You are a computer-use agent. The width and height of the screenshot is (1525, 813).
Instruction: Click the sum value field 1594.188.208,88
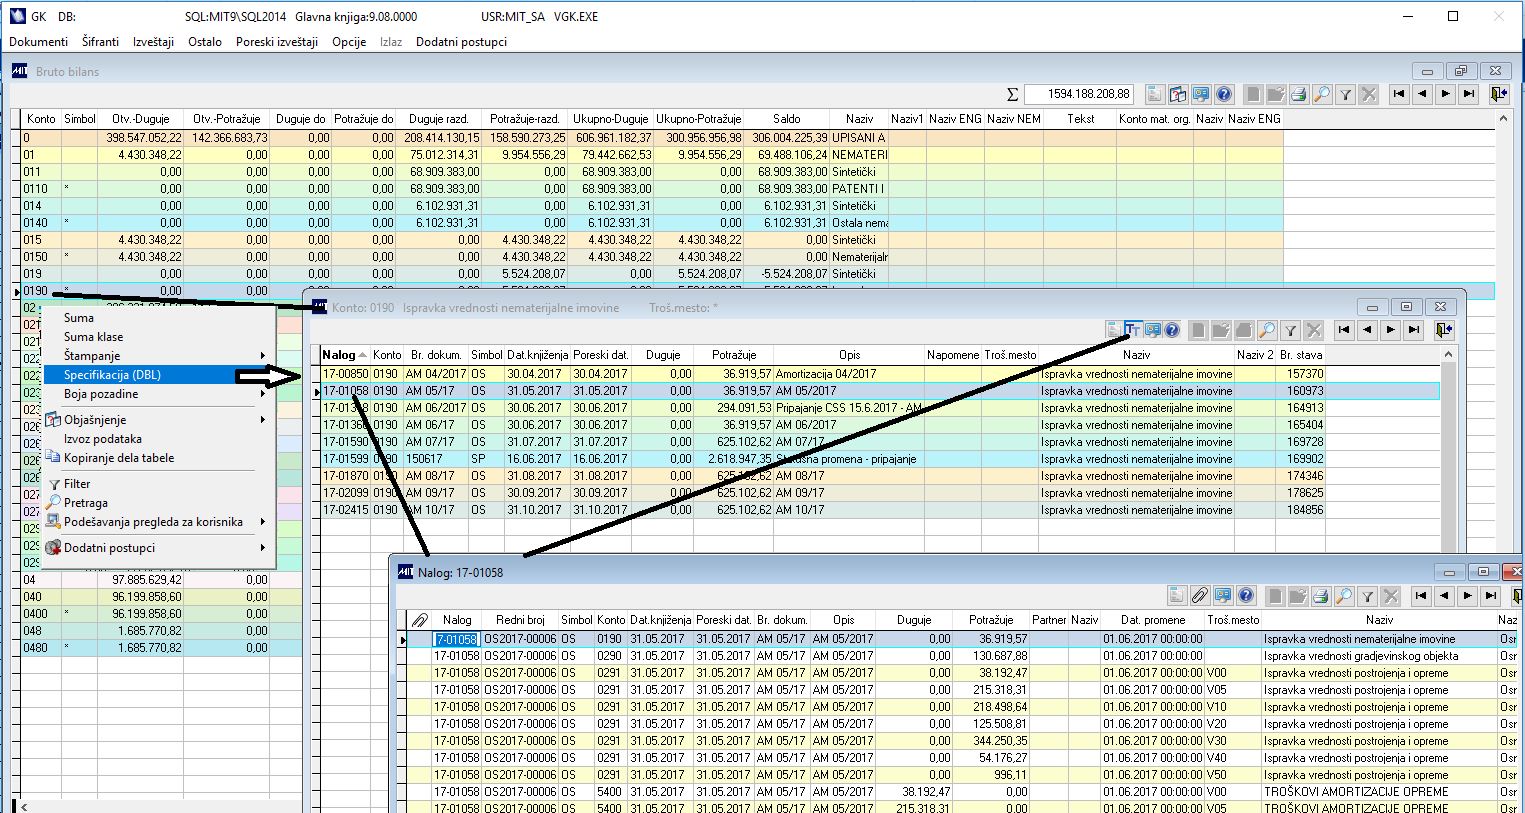point(1080,94)
